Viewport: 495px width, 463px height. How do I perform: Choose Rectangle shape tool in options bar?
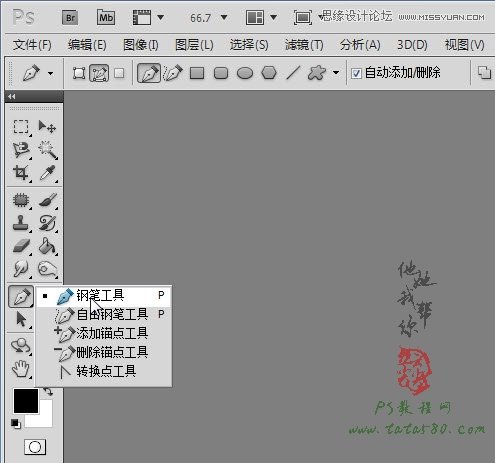[x=197, y=73]
